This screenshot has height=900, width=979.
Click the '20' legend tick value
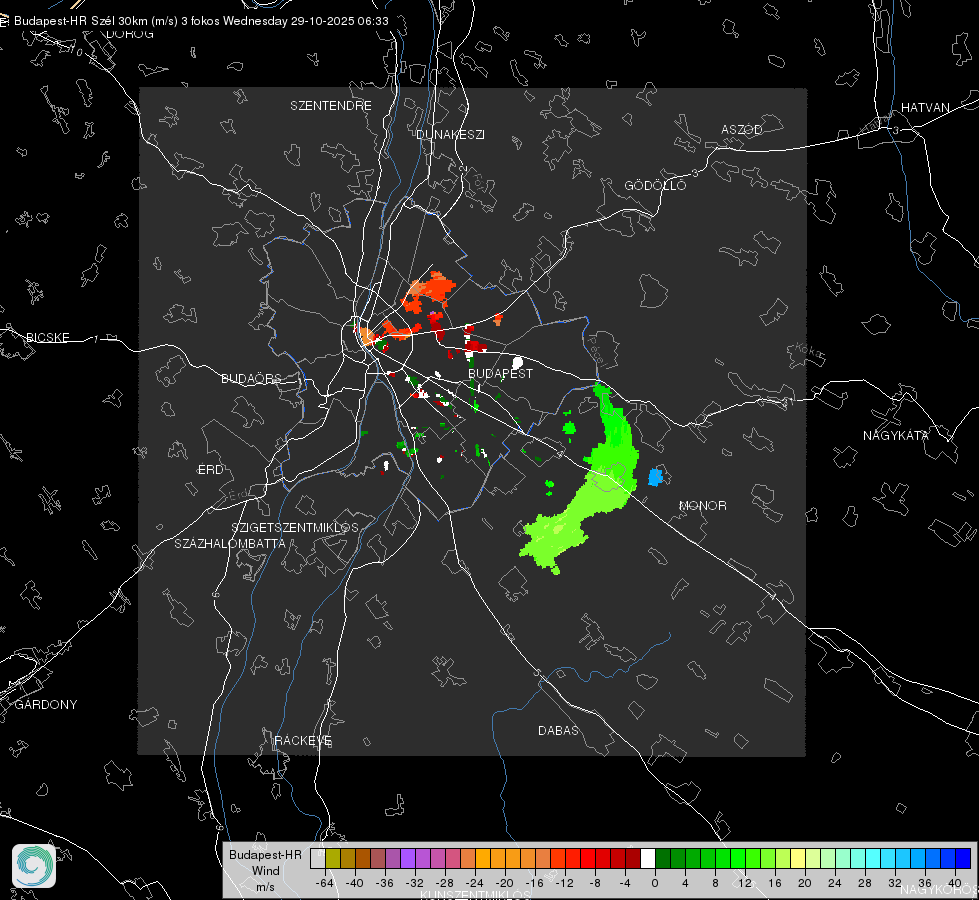(x=805, y=883)
